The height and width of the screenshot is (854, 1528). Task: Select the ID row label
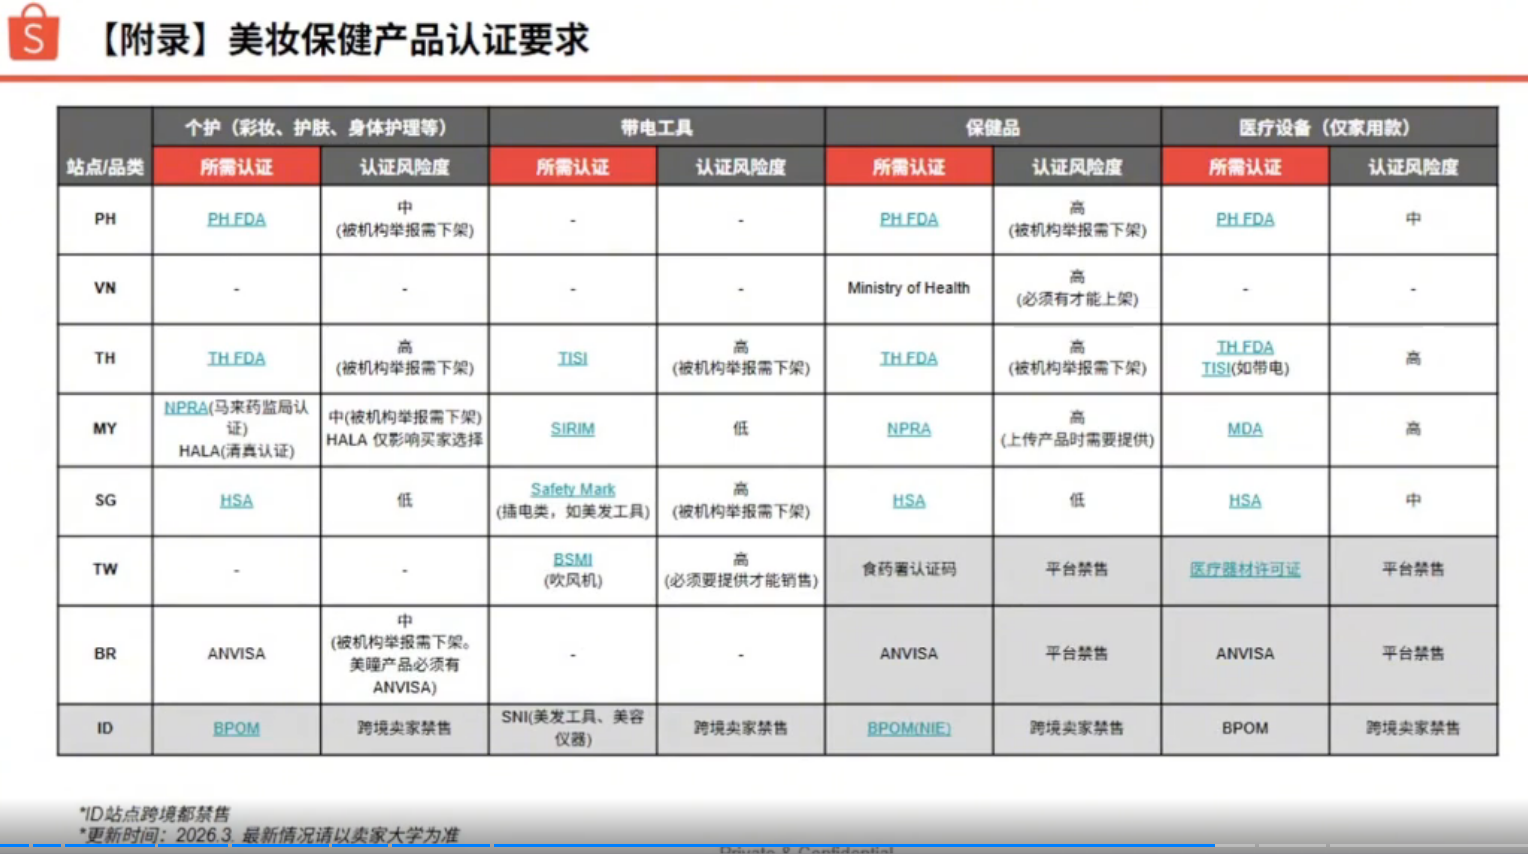pos(105,728)
